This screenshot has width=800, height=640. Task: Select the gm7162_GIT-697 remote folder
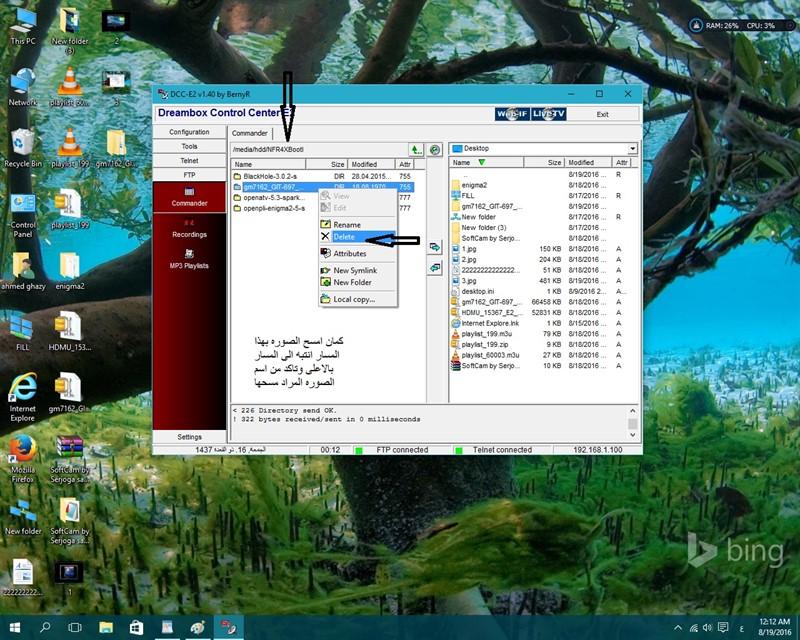323,187
